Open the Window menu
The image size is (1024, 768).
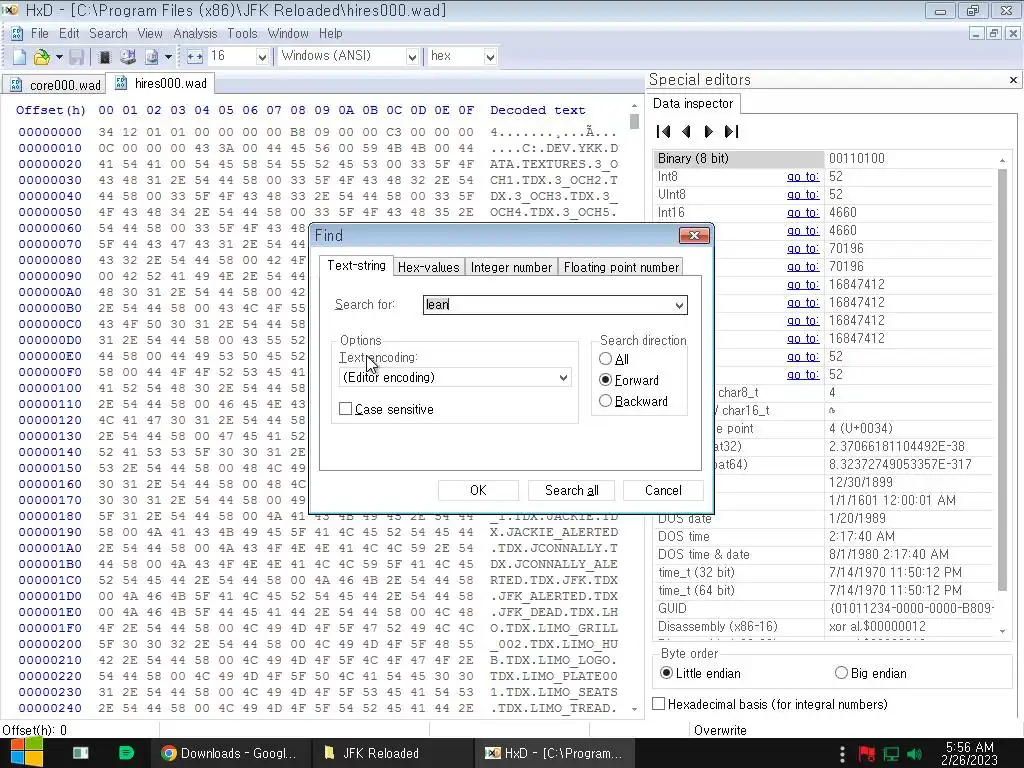click(287, 33)
